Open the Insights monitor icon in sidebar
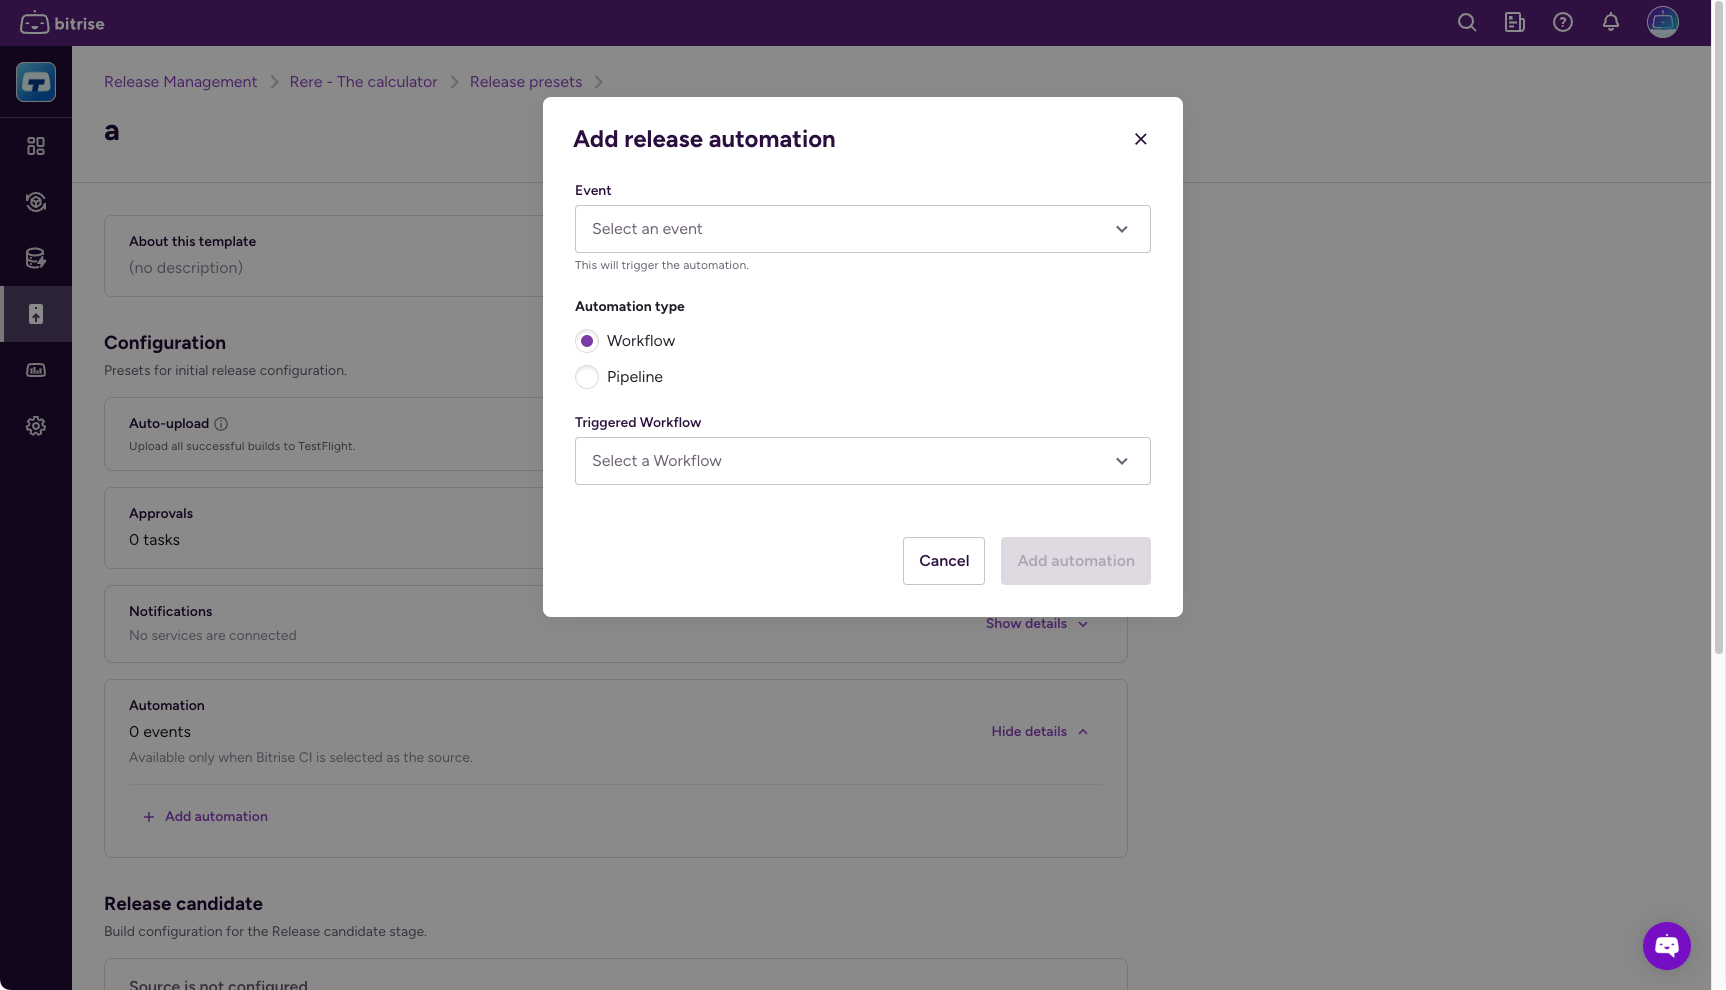Screen dimensions: 1726x990 coord(36,369)
